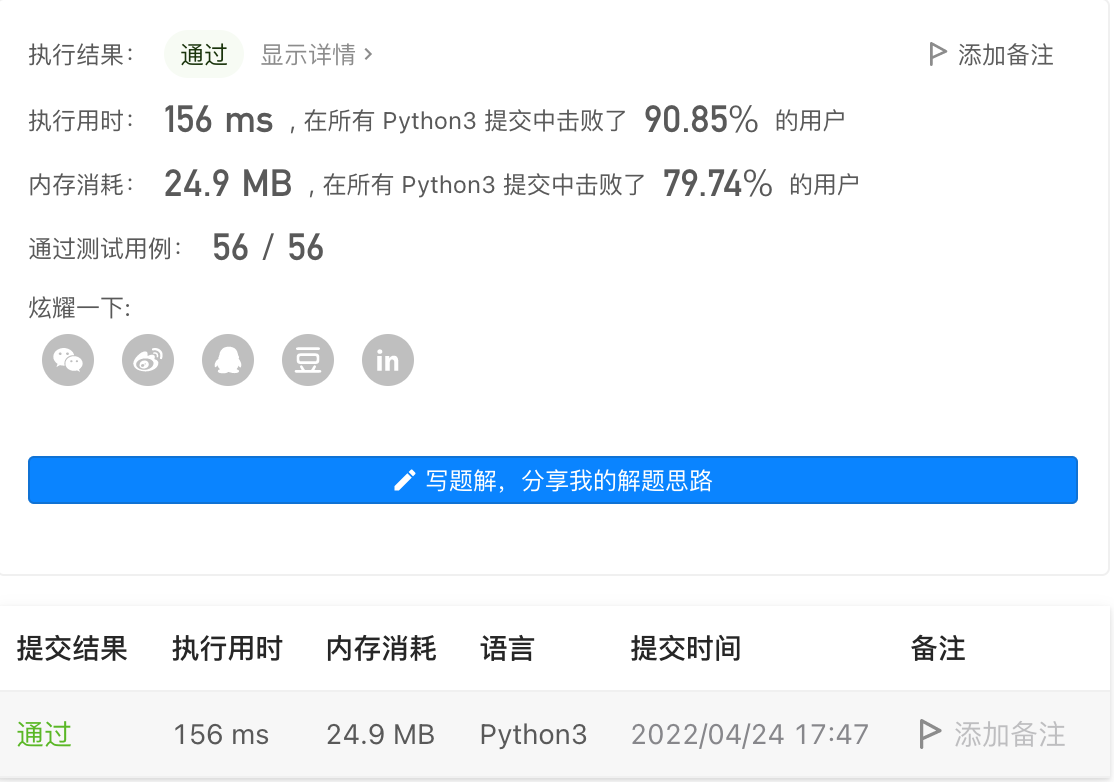Viewport: 1114px width, 782px height.
Task: Click the pencil icon on blue button
Action: coord(405,481)
